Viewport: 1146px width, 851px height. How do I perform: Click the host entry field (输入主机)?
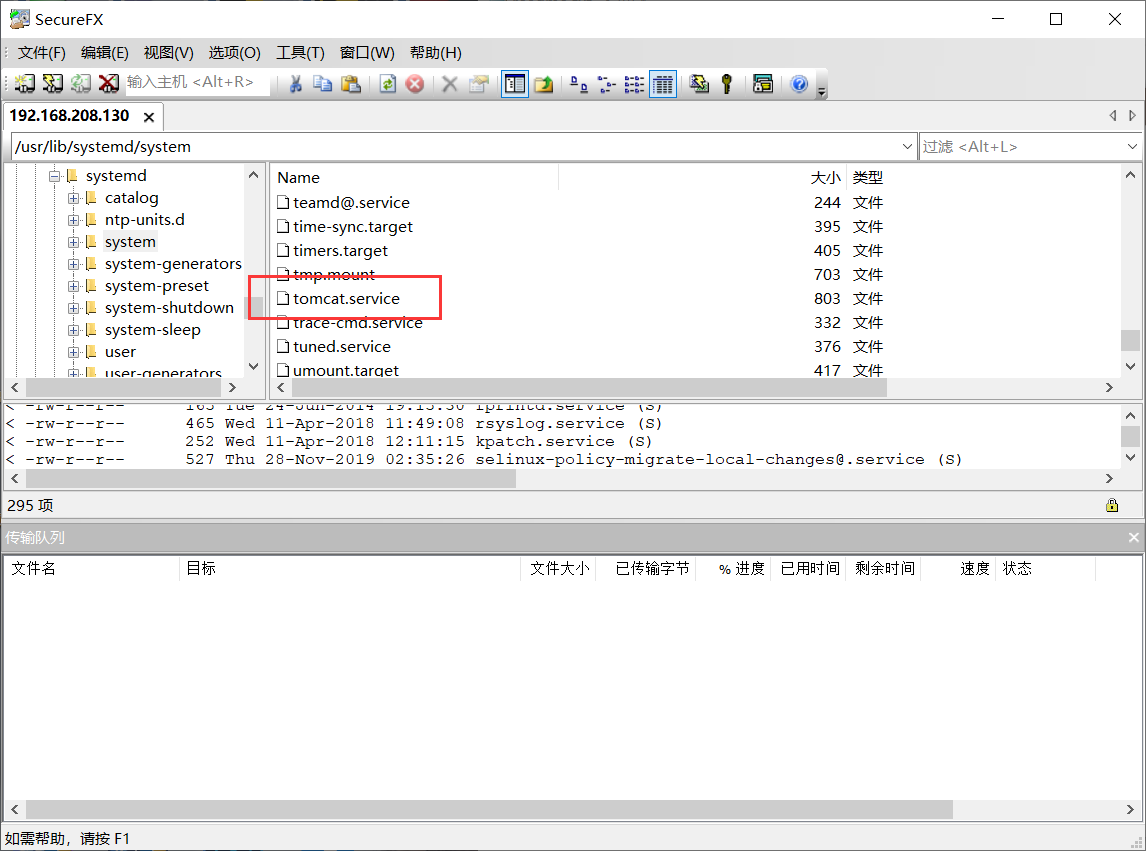(x=197, y=83)
